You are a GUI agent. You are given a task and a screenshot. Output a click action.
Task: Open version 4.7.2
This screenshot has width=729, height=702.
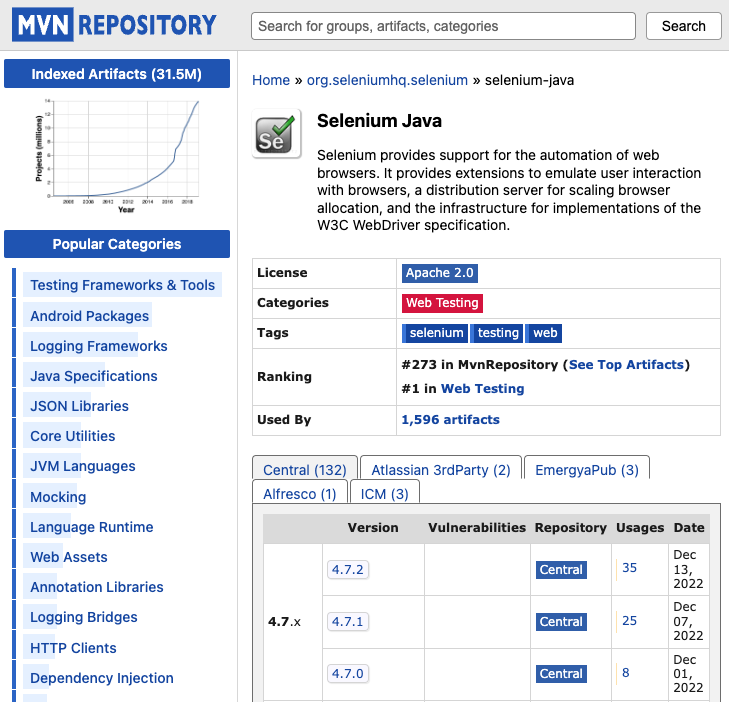point(348,570)
